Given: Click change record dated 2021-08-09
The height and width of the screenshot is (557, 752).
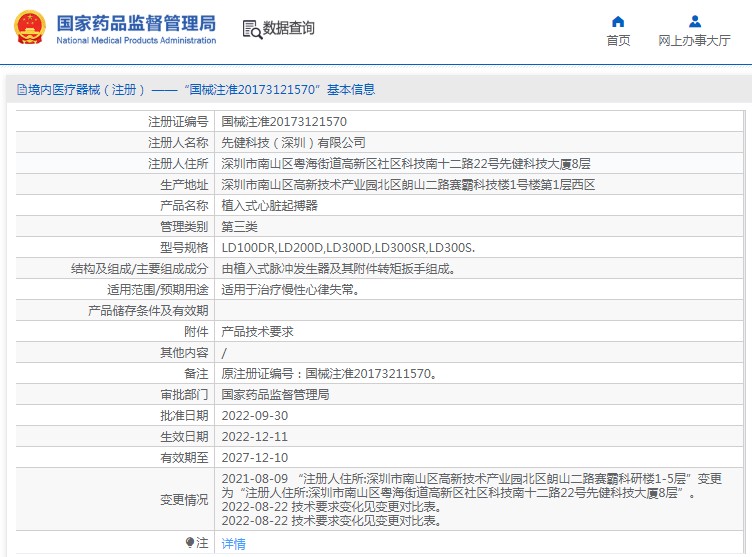Looking at the screenshot, I should click(471, 486).
